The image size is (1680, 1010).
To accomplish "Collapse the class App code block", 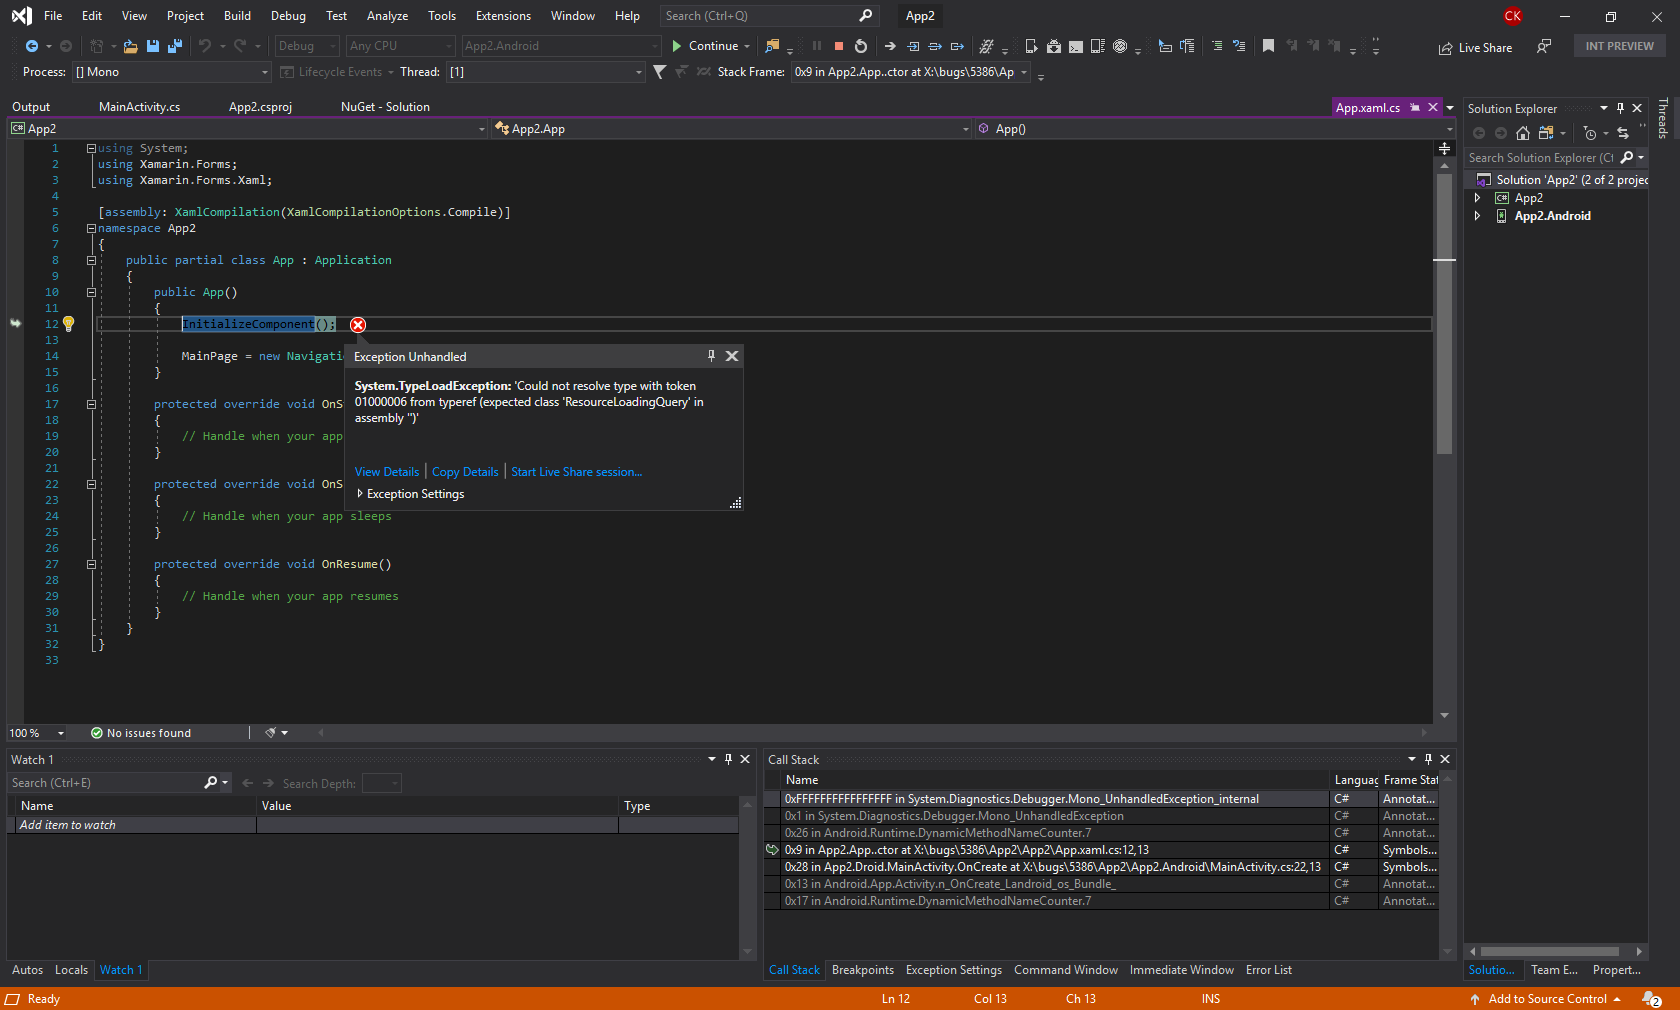I will click(91, 260).
